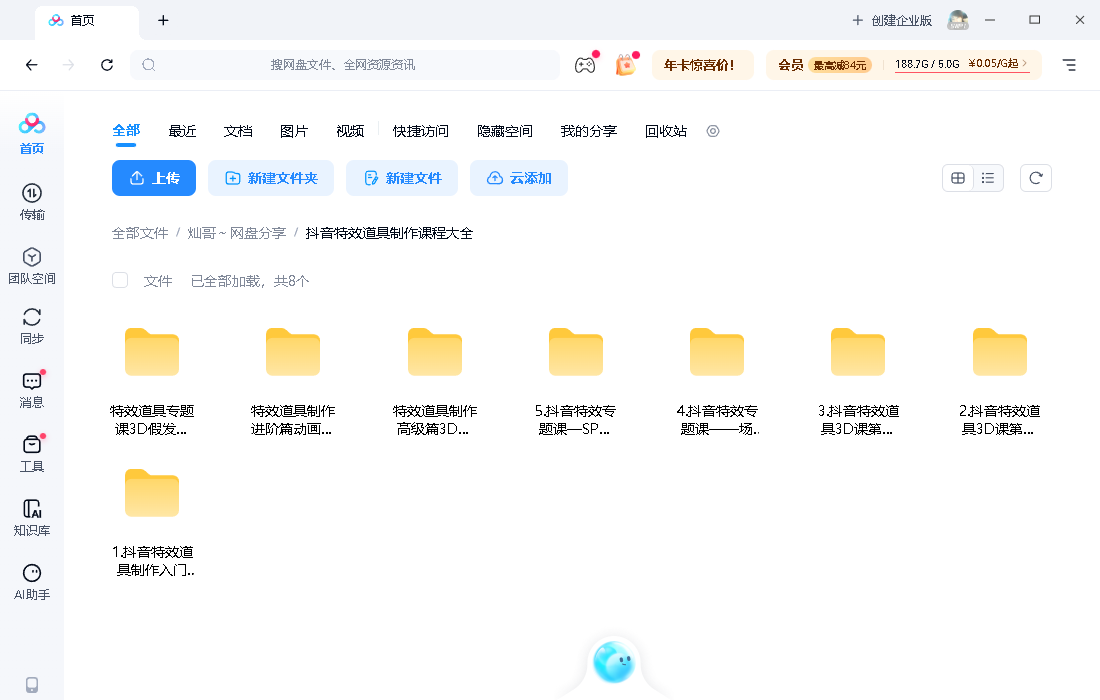Open a new tab with plus
Viewport: 1100px width, 700px height.
[163, 20]
